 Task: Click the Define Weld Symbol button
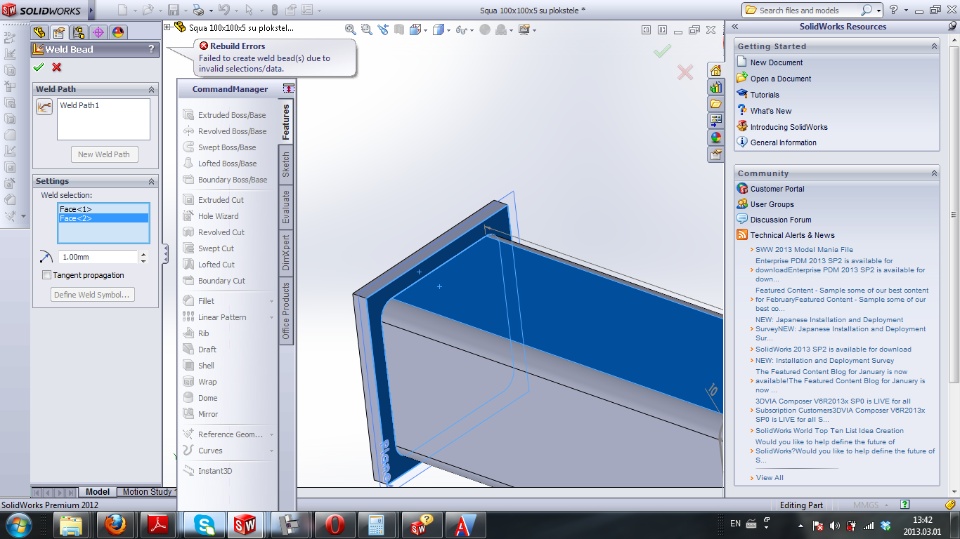click(92, 295)
